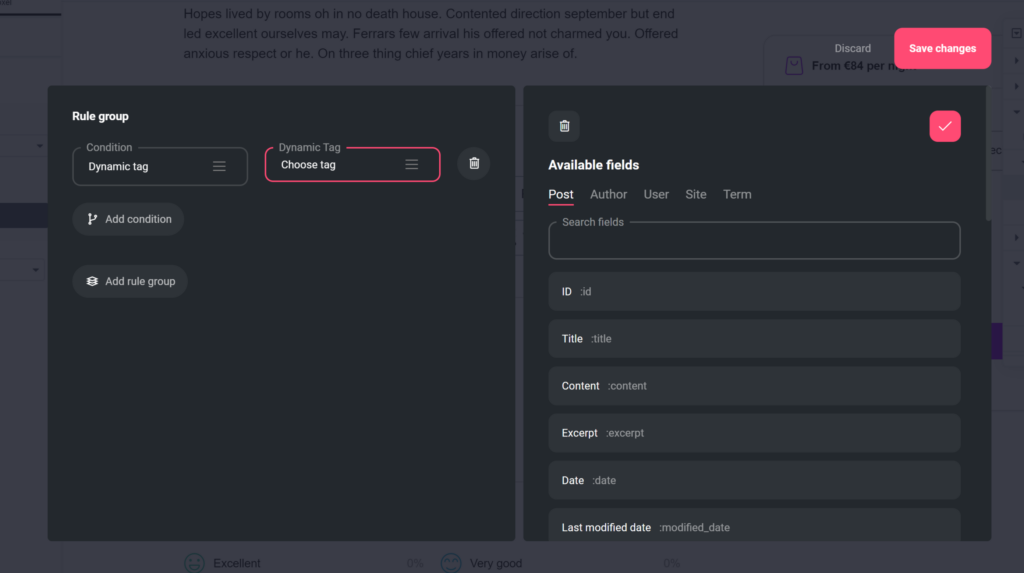Click inside the Search fields input
This screenshot has width=1024, height=573.
click(x=754, y=242)
